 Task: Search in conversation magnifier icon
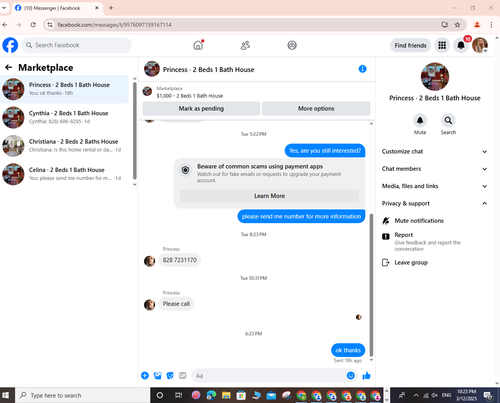pos(448,120)
